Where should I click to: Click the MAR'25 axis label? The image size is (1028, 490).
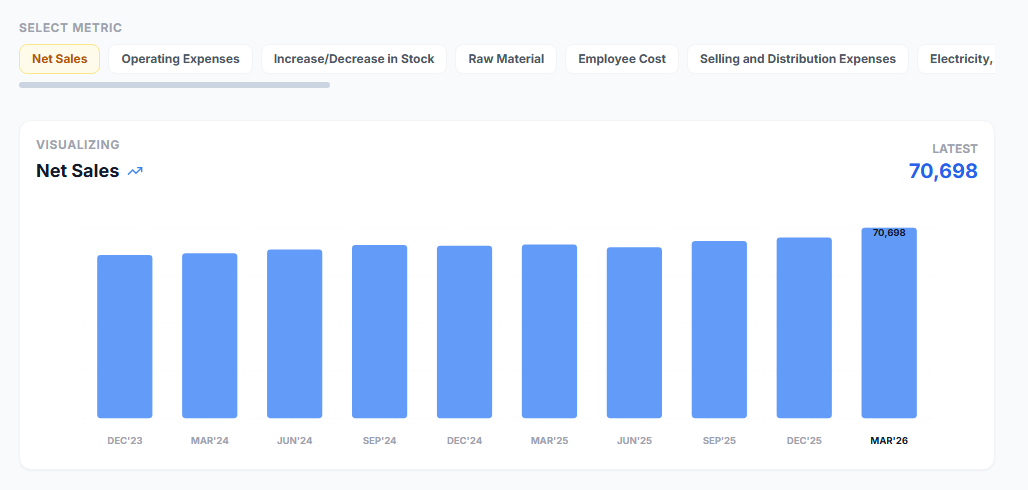pos(549,441)
